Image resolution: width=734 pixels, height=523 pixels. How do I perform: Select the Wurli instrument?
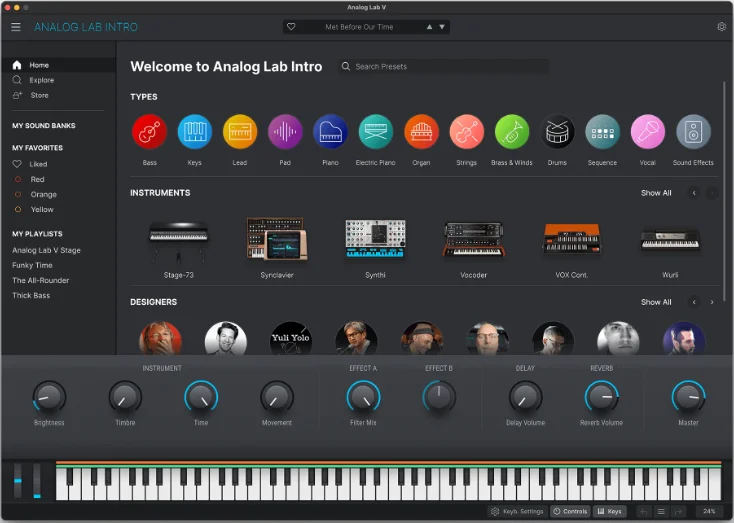(x=670, y=243)
